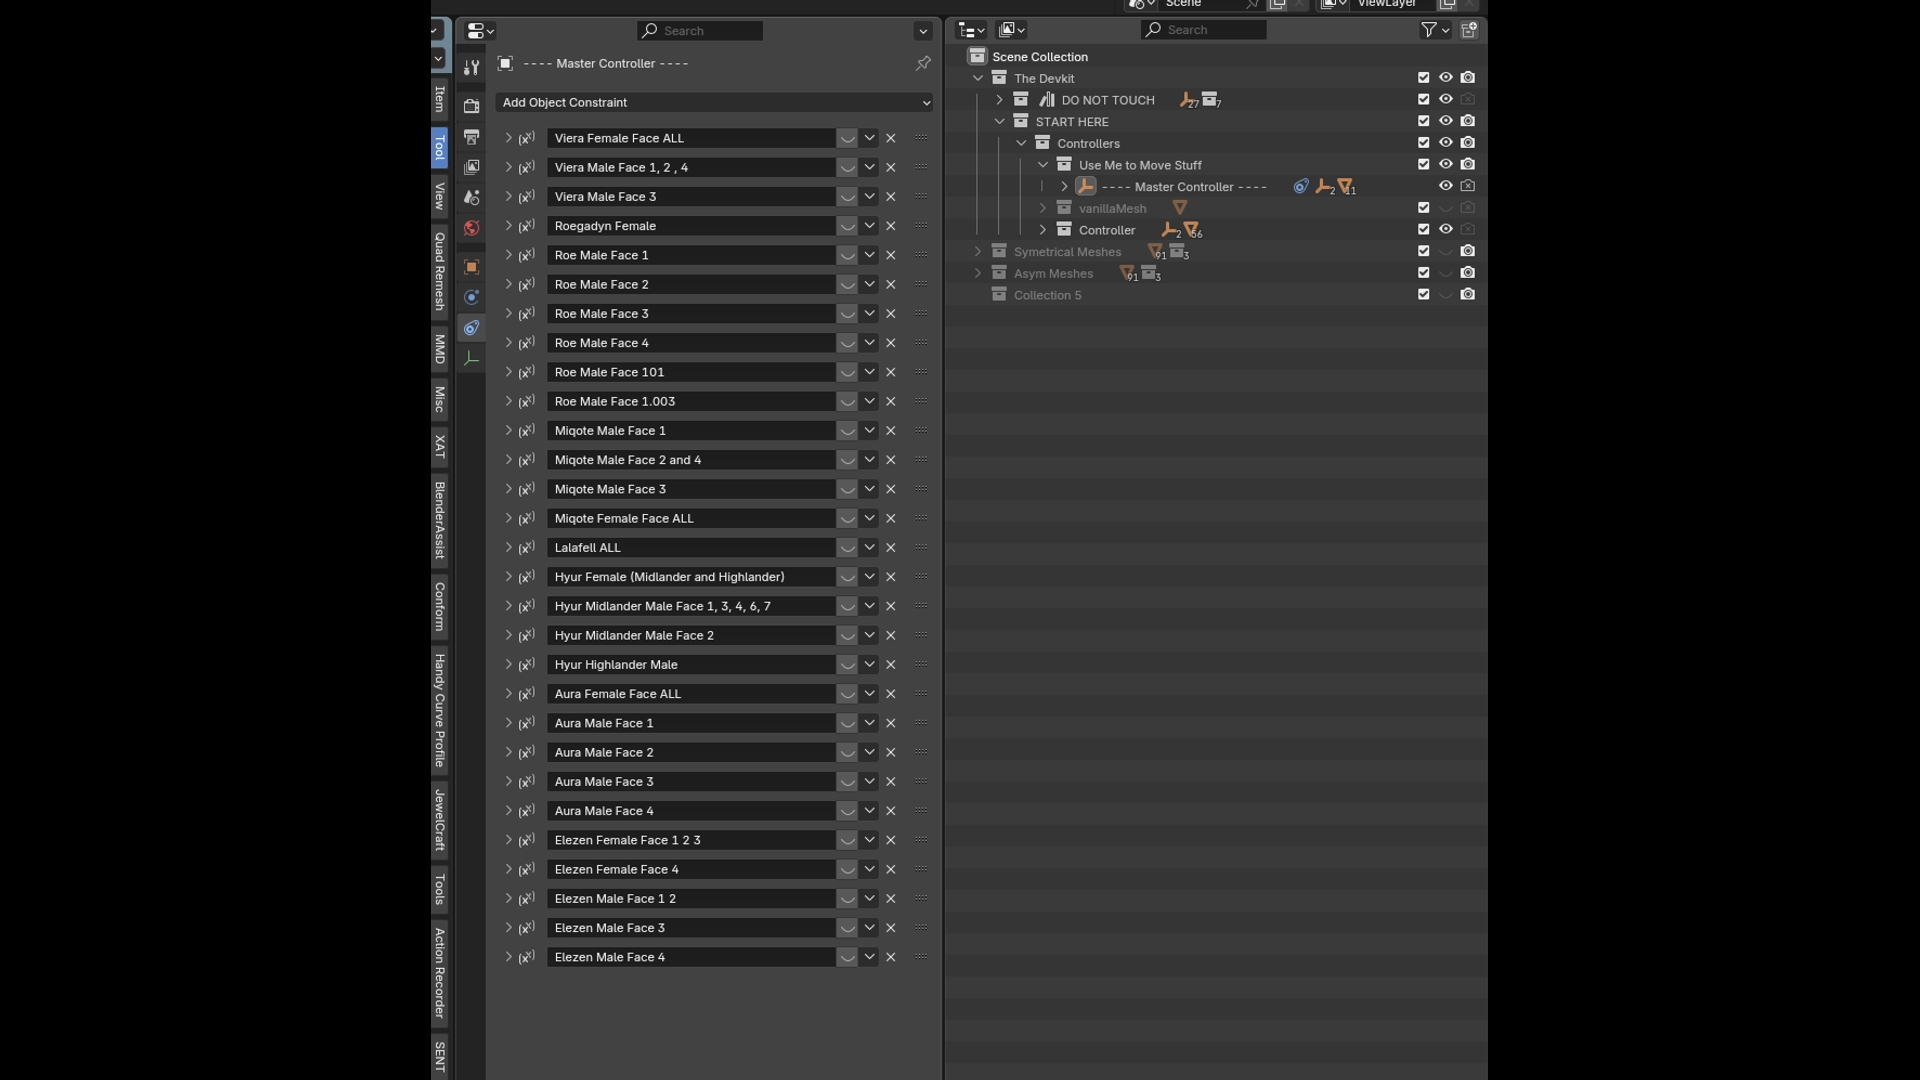Open the World properties tab
The height and width of the screenshot is (1080, 1920).
[x=471, y=228]
